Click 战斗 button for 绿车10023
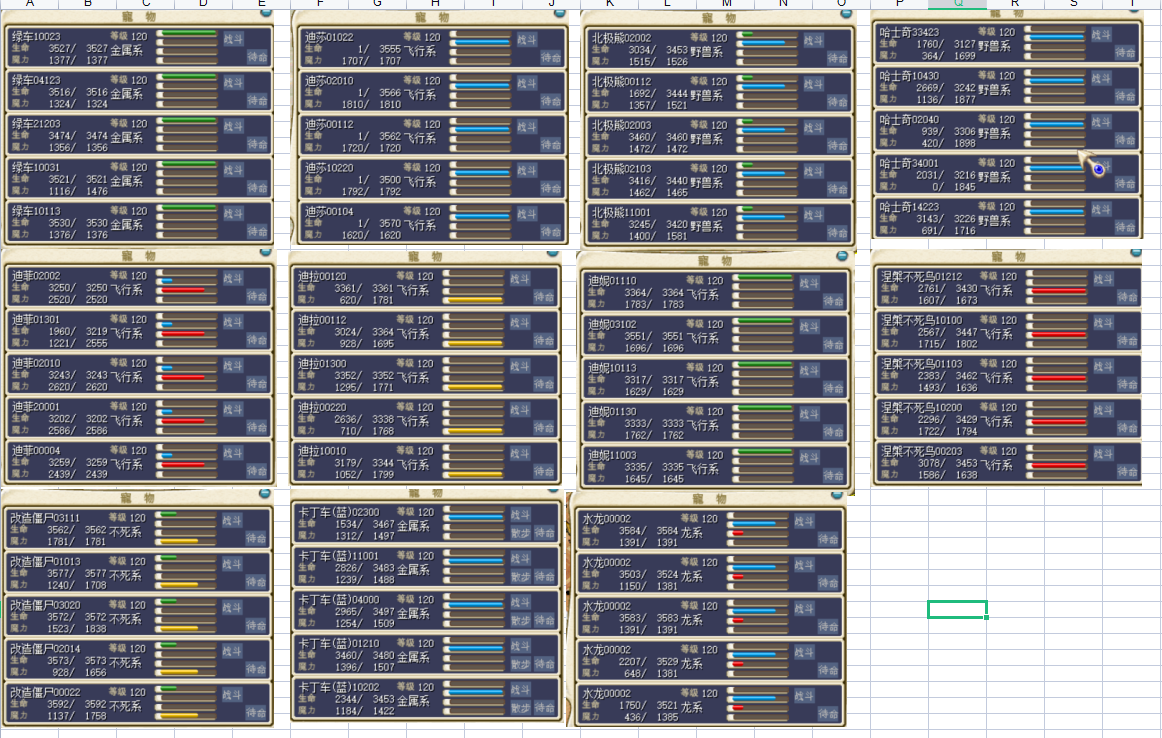Viewport: 1162px width, 738px height. 233,39
